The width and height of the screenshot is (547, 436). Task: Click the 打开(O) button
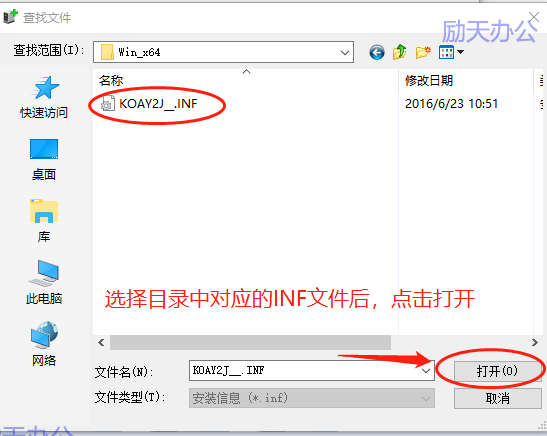497,371
